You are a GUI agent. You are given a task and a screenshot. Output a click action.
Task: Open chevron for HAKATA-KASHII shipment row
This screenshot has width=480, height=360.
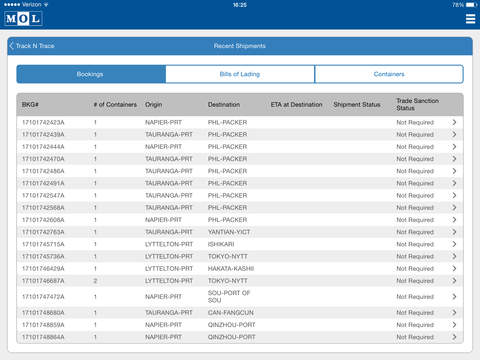click(x=454, y=268)
